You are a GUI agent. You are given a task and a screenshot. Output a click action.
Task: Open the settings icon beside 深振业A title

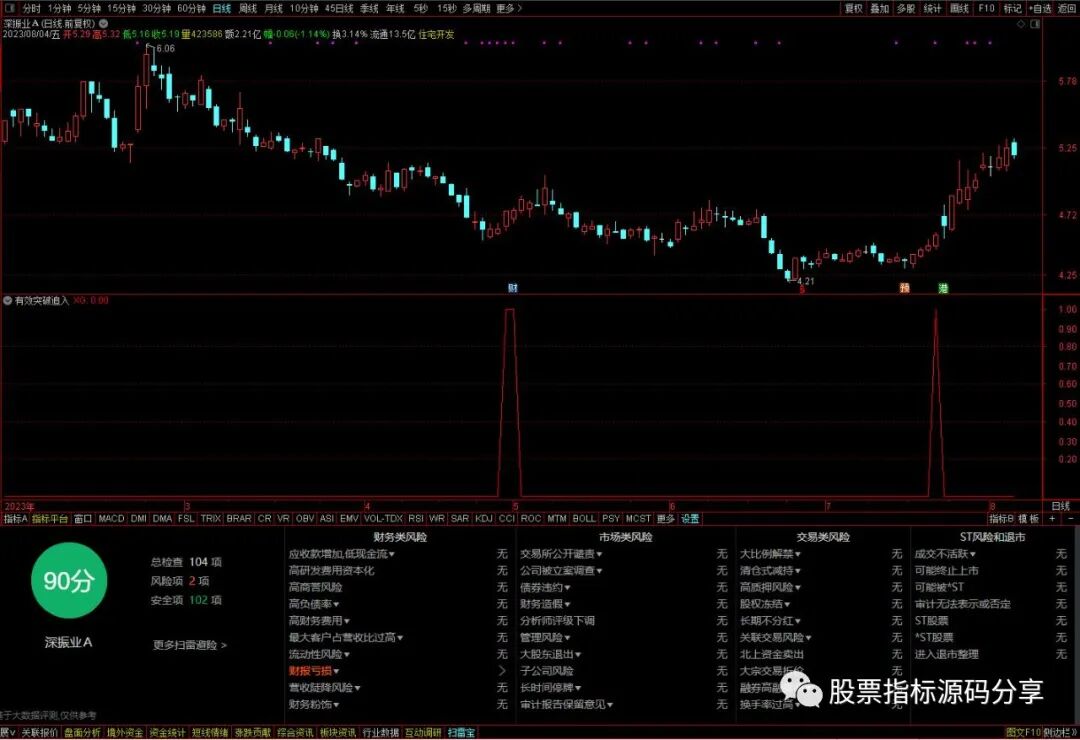(x=103, y=23)
